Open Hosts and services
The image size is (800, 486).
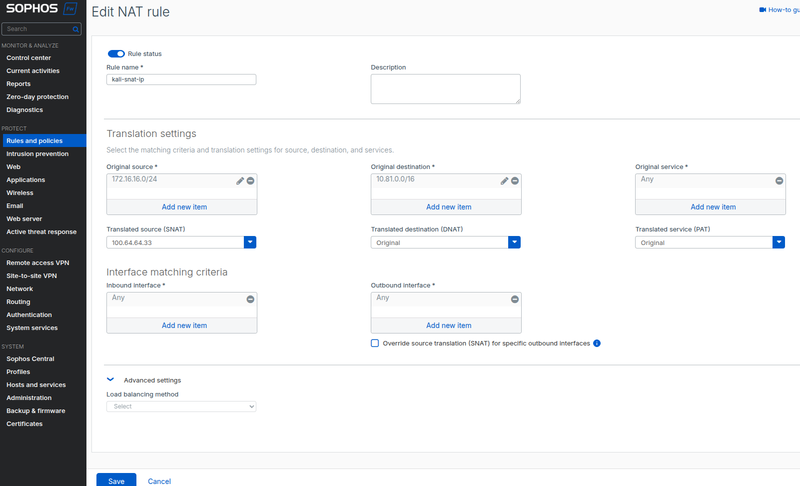(x=36, y=385)
